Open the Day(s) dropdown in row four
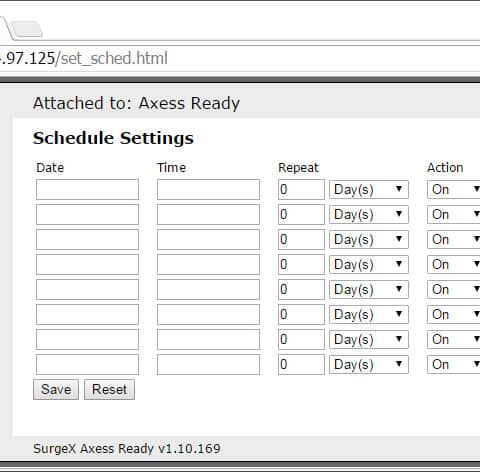Screen dimensions: 480x472 369,264
